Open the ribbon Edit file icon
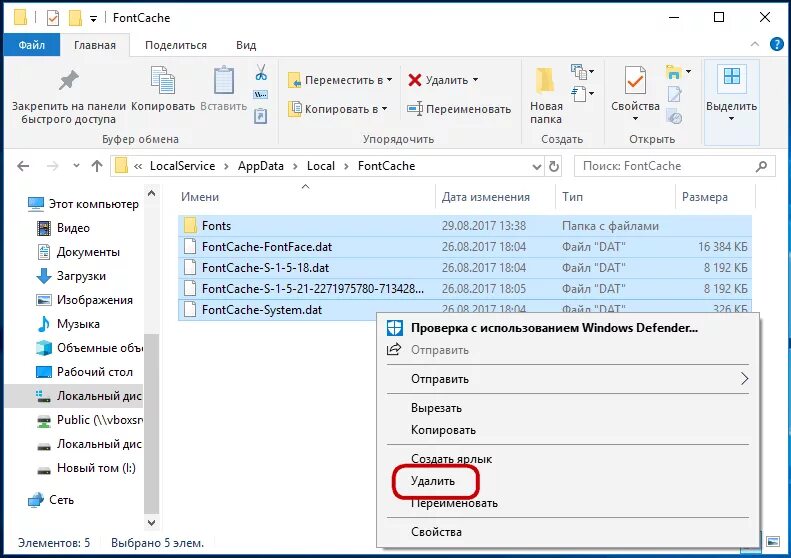Viewport: 791px width, 558px height. (674, 94)
